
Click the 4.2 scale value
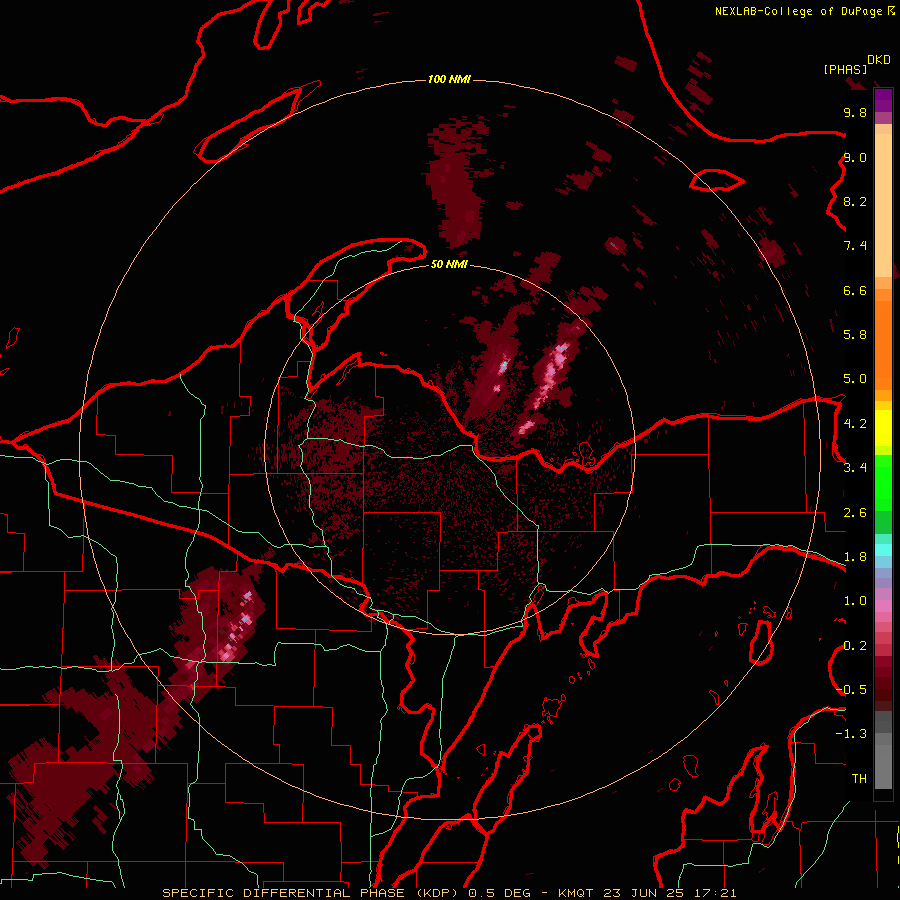(855, 424)
